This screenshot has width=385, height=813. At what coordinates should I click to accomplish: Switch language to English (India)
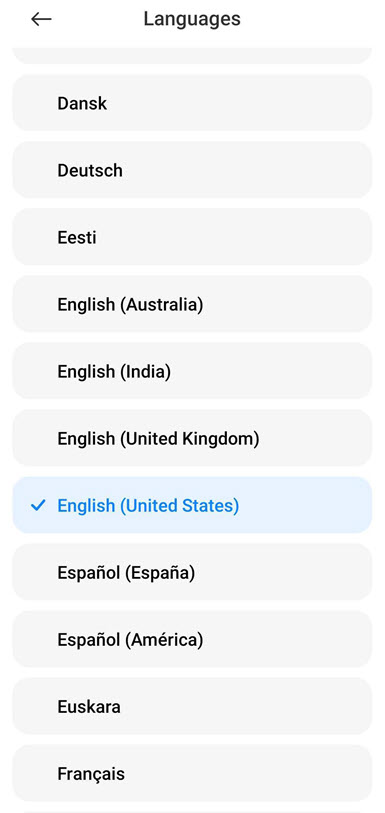coord(192,371)
